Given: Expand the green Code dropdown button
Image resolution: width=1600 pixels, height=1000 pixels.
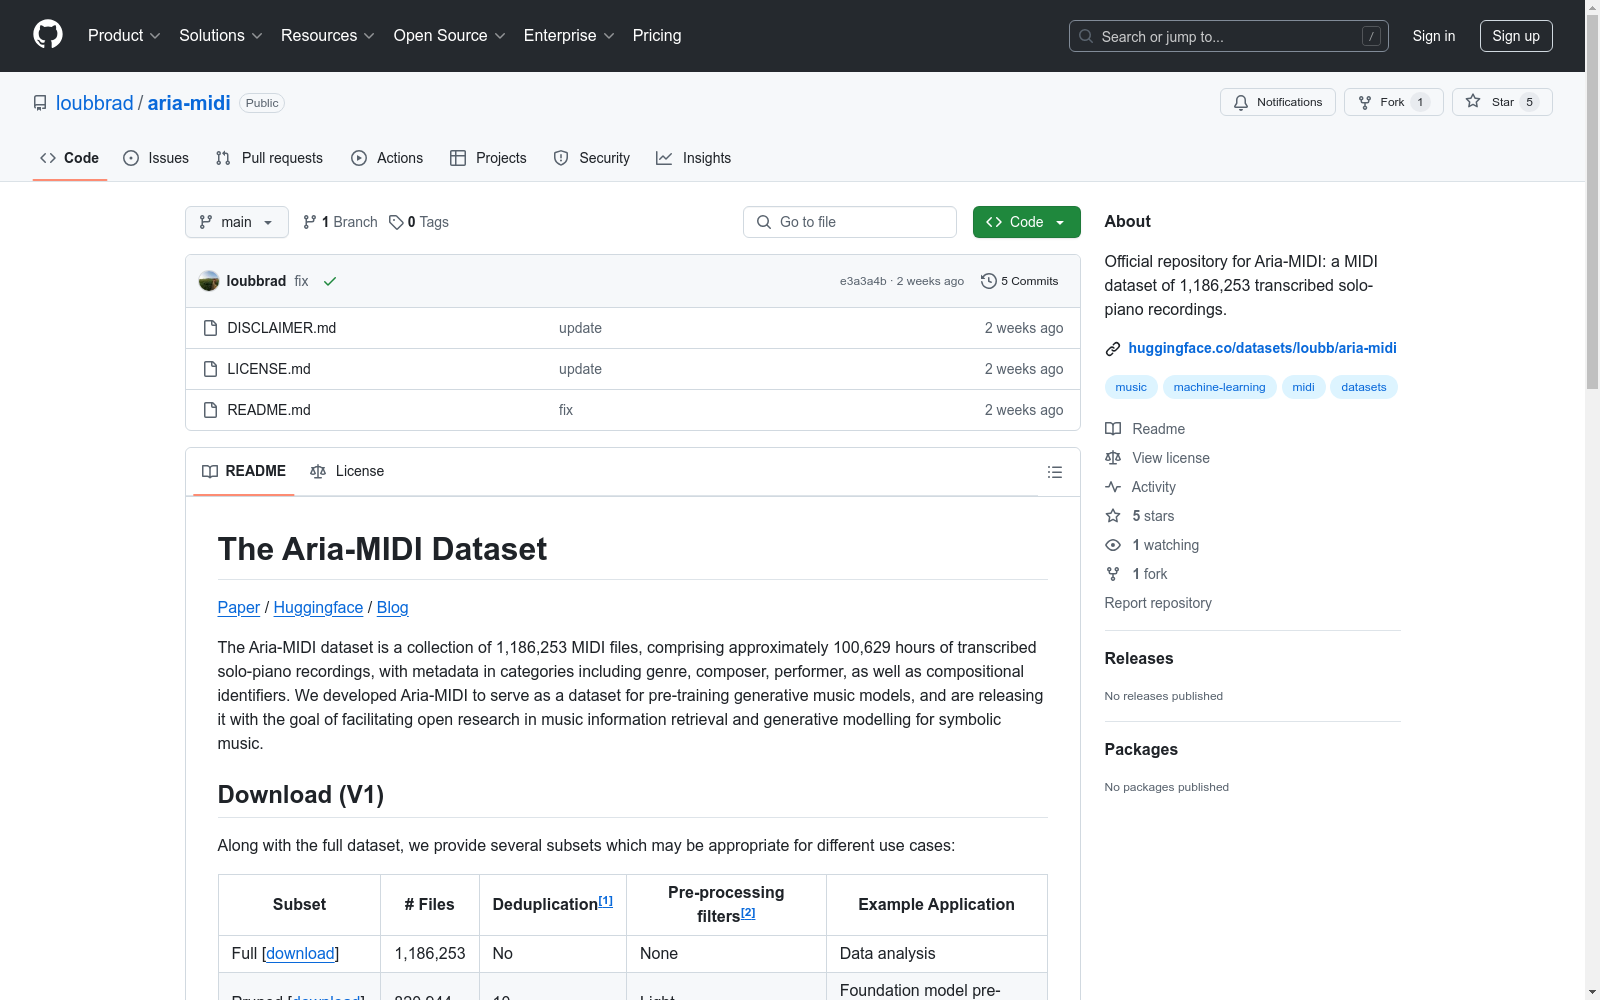Looking at the screenshot, I should click(1026, 222).
